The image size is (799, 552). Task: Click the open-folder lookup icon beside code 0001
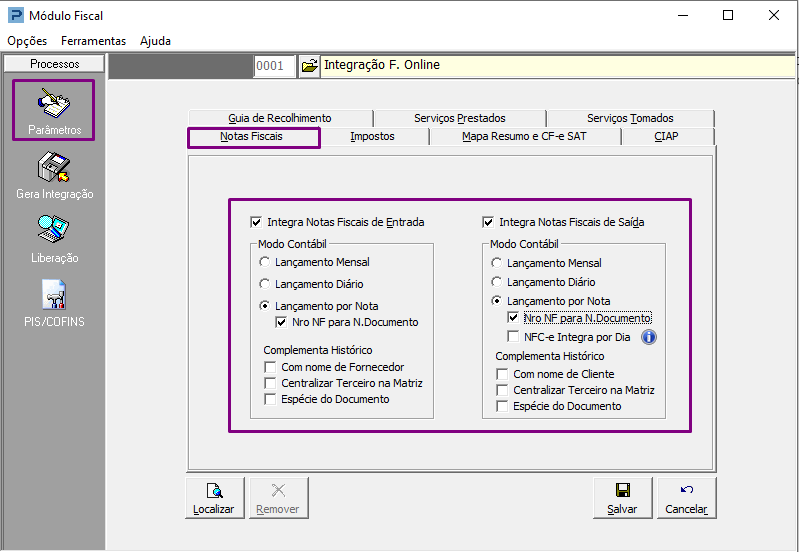click(x=309, y=66)
